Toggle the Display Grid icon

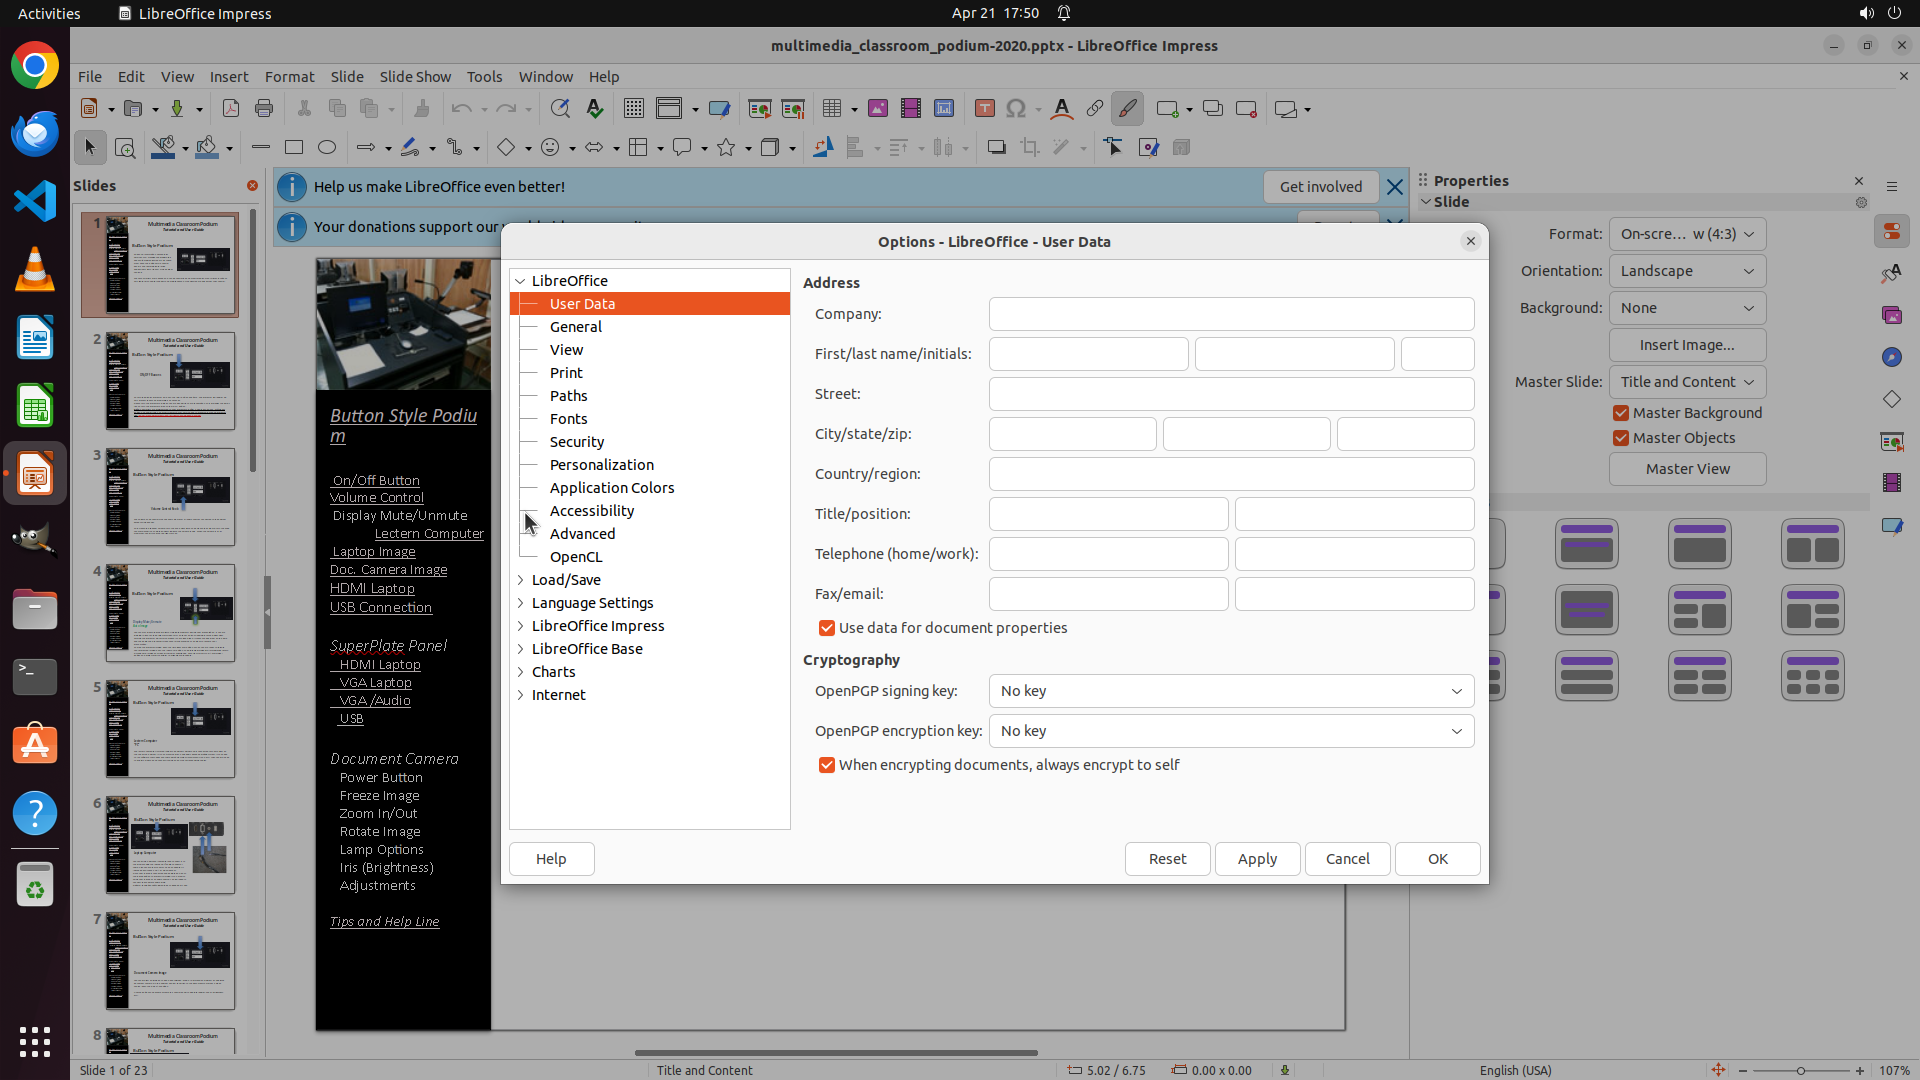633,109
